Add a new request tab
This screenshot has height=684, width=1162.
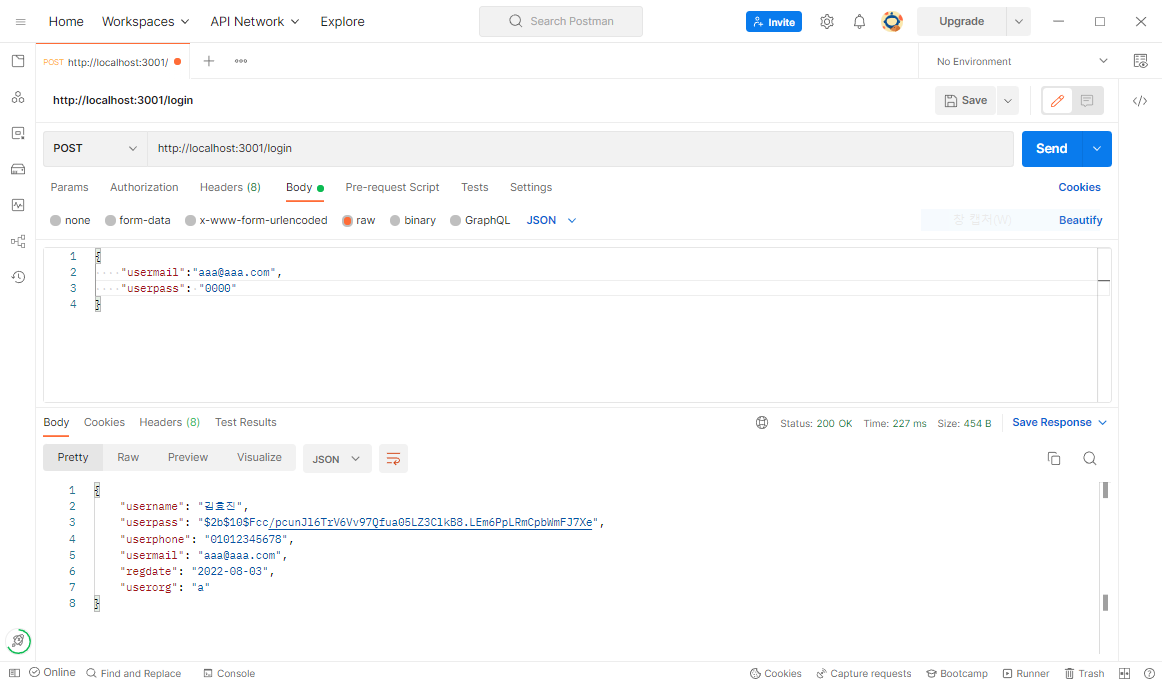click(x=209, y=61)
